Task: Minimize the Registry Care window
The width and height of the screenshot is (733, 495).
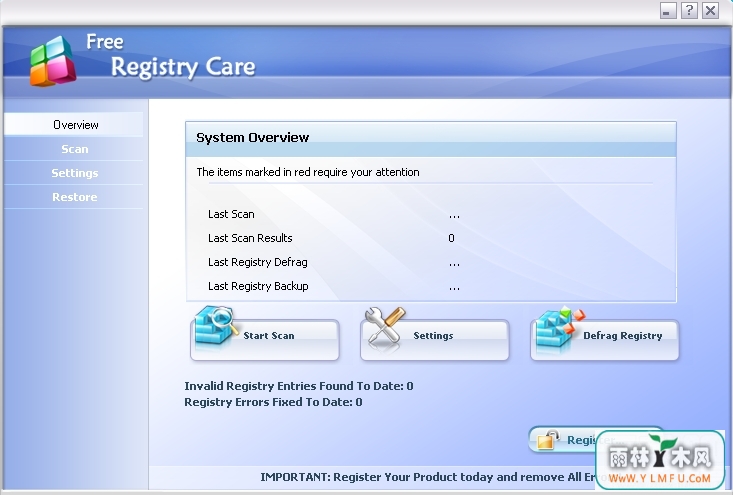Action: pyautogui.click(x=668, y=10)
